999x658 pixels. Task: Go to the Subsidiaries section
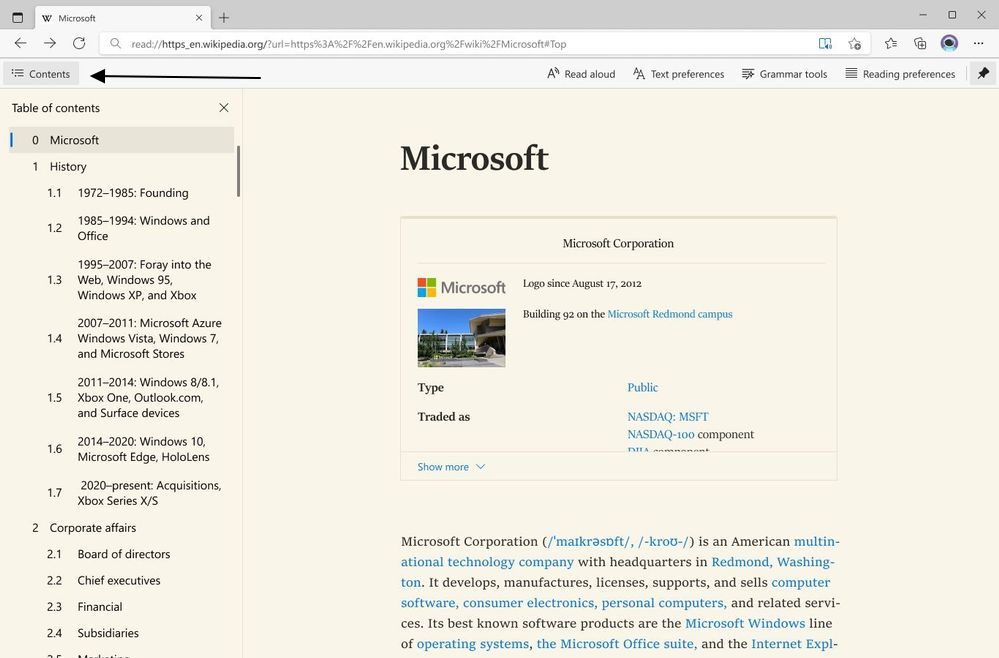click(x=122, y=633)
